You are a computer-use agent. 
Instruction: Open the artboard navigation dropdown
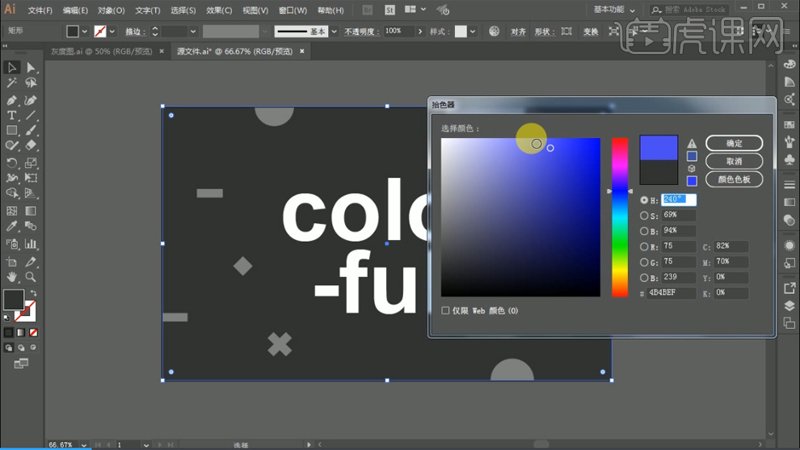pyautogui.click(x=146, y=445)
